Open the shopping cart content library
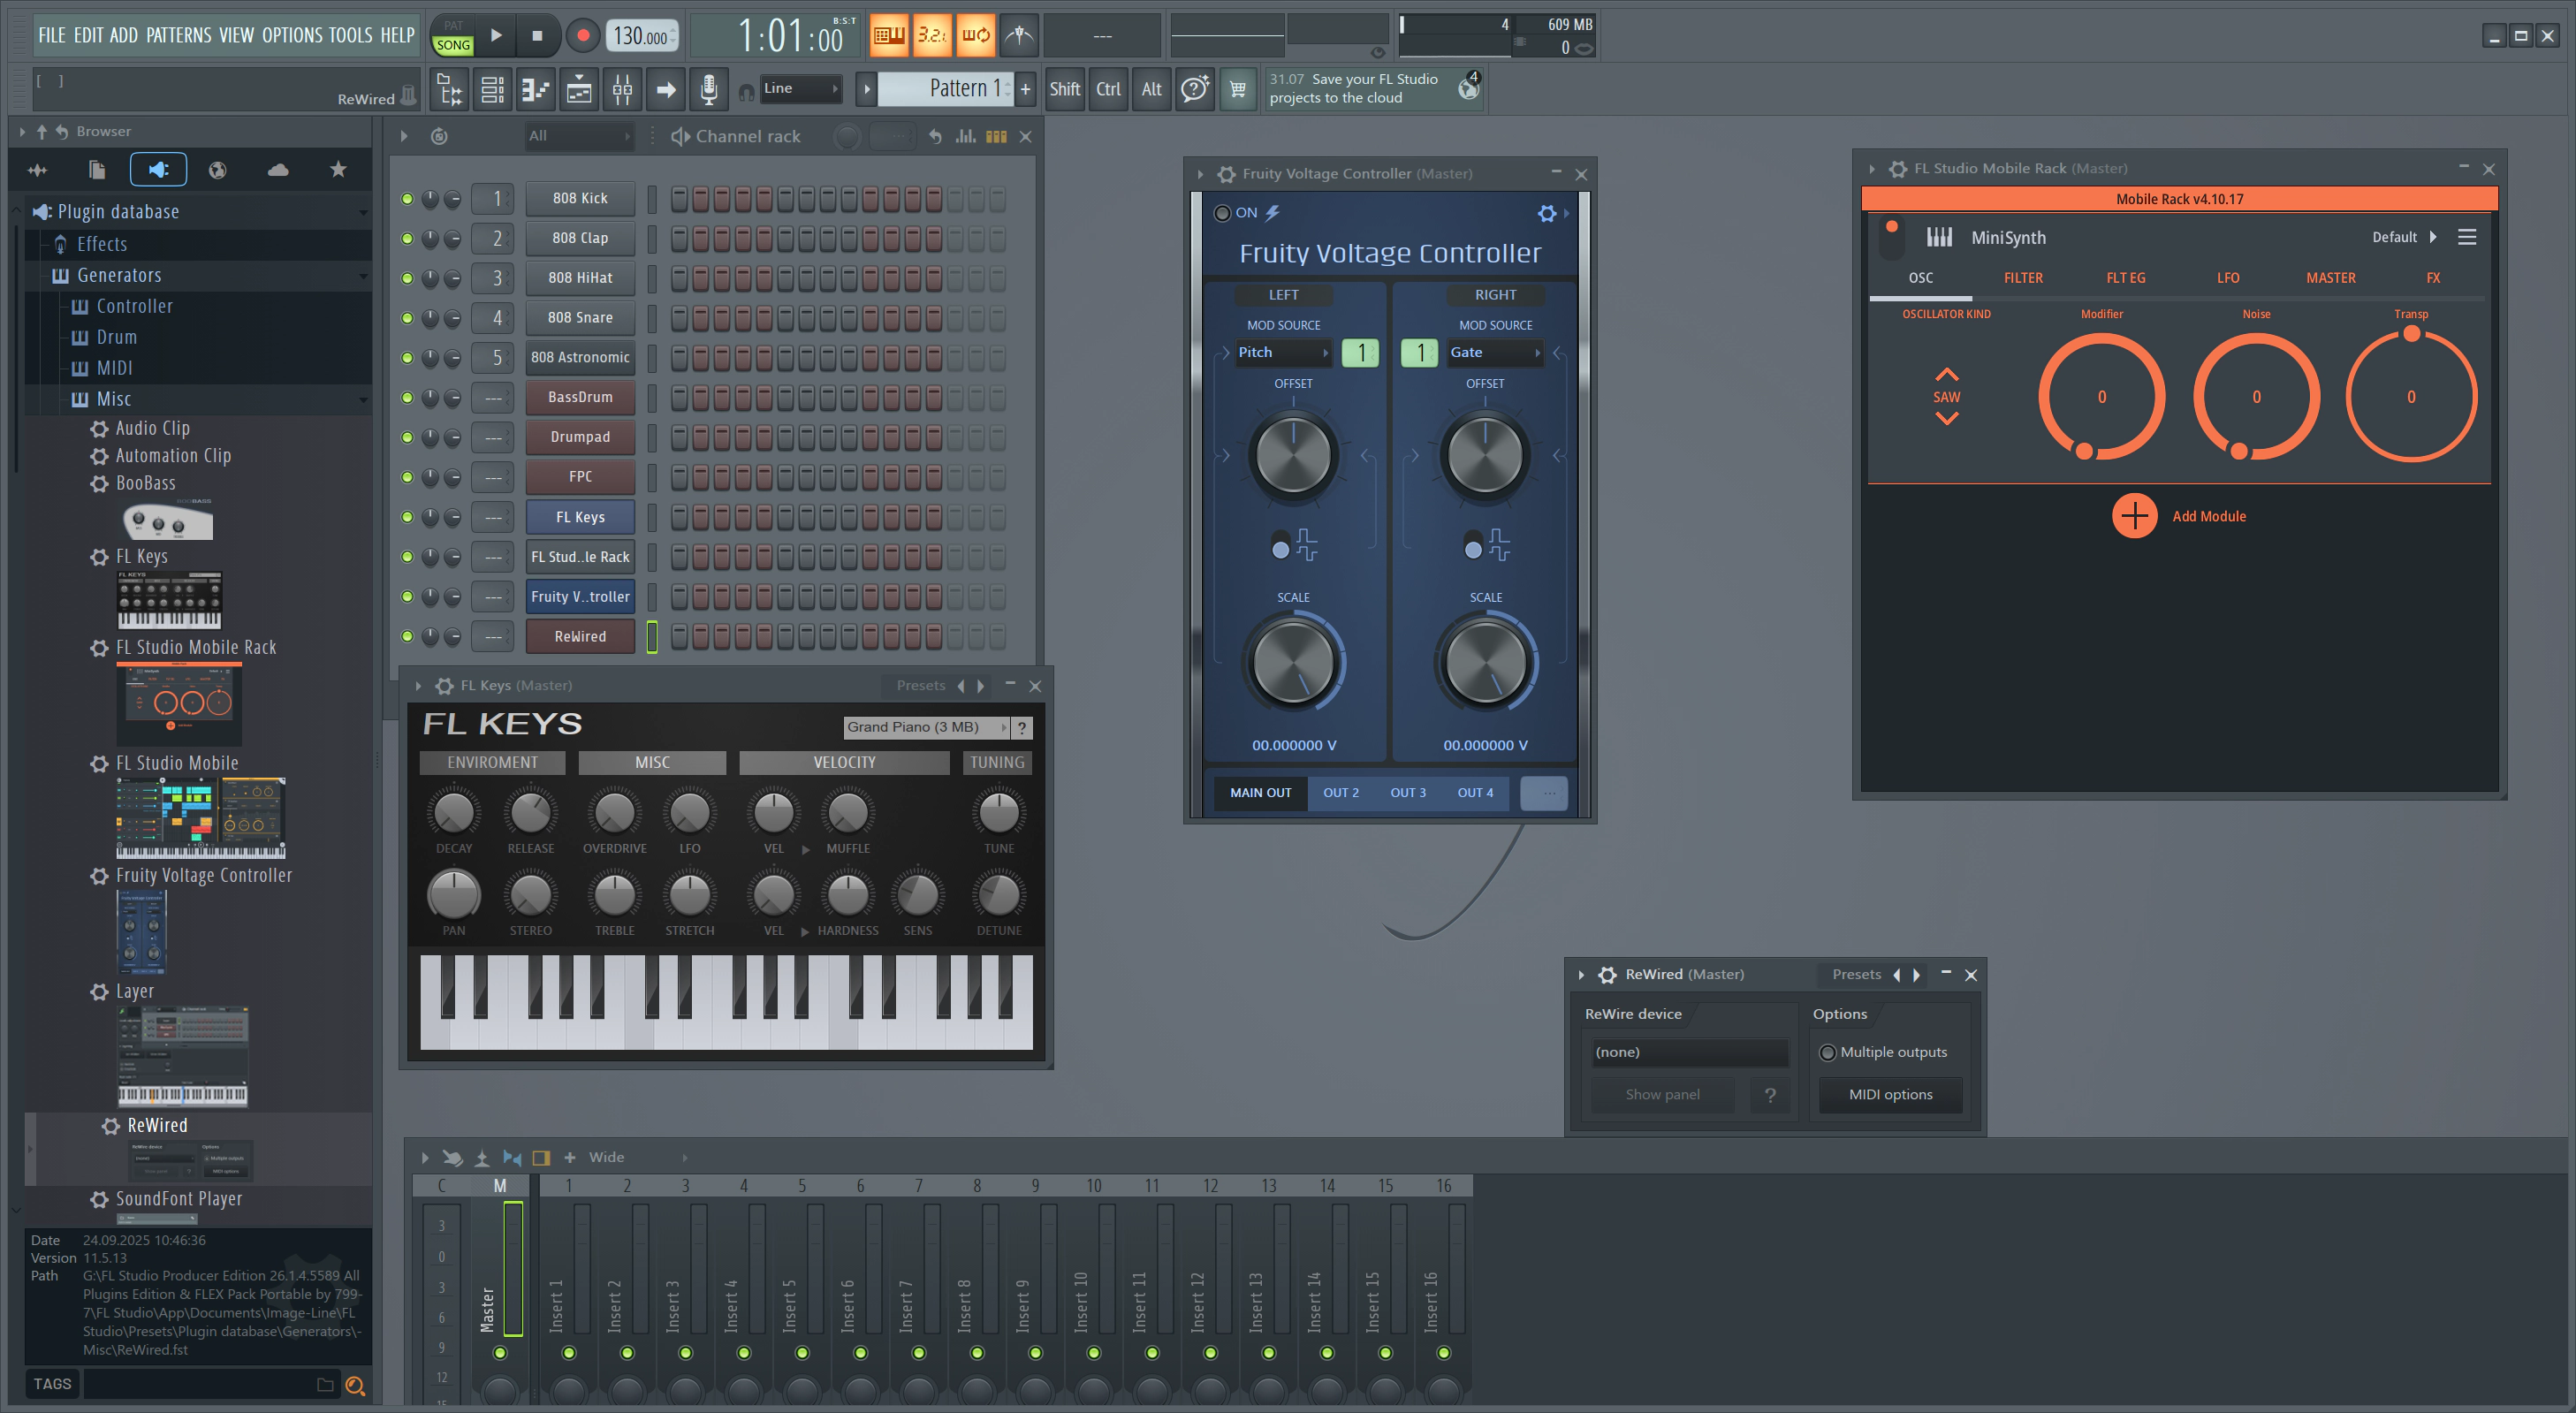 tap(1237, 90)
